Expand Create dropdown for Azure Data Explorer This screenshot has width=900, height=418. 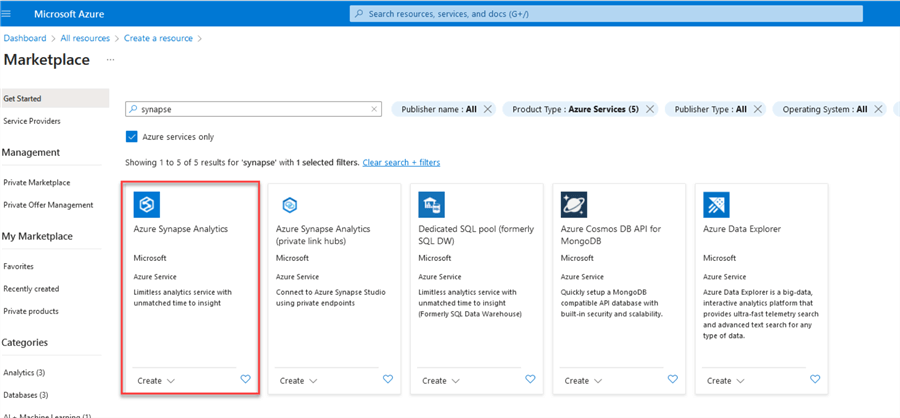(x=726, y=381)
